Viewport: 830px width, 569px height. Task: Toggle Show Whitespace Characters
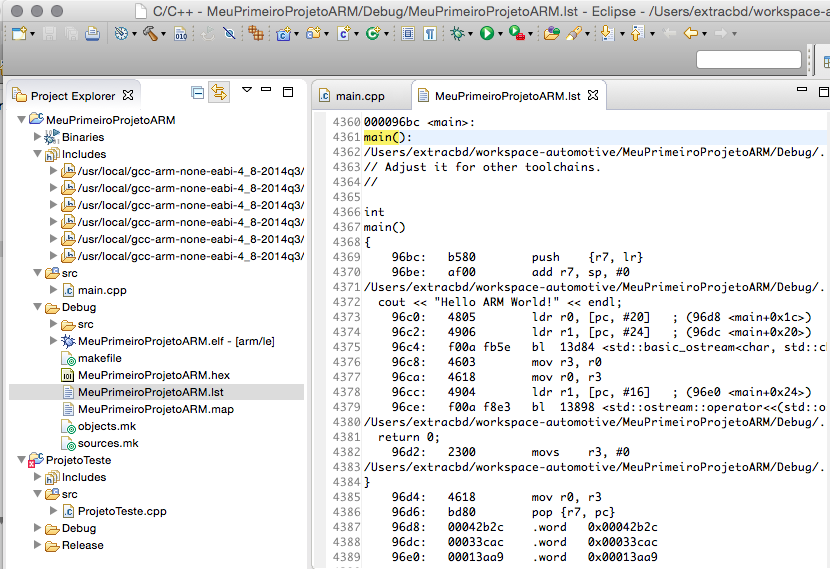(430, 34)
